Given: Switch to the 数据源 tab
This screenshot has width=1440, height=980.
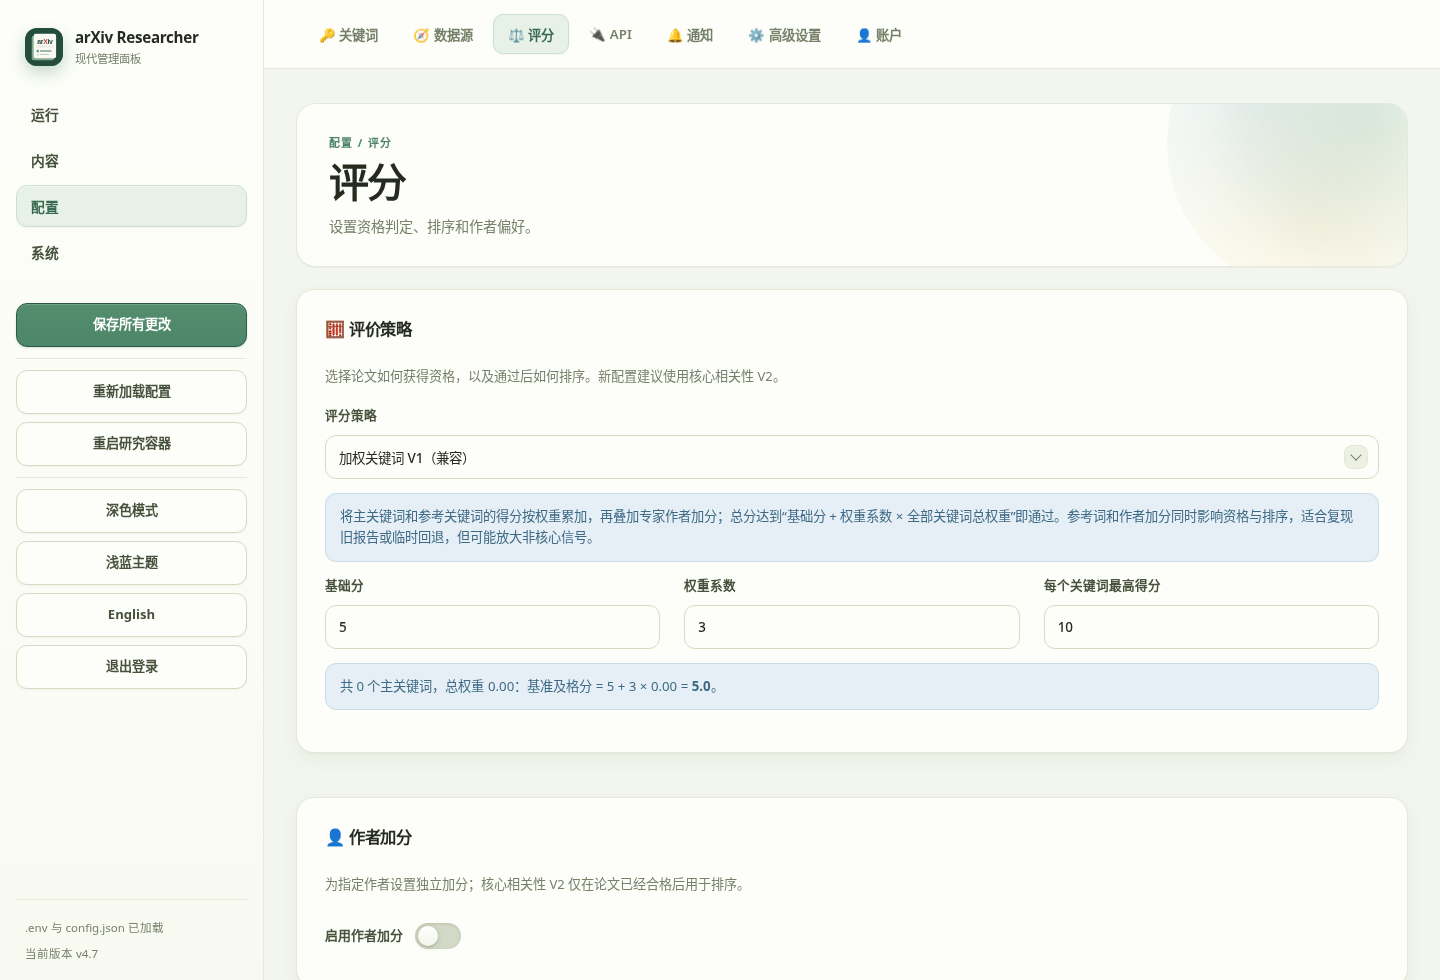Looking at the screenshot, I should [443, 35].
